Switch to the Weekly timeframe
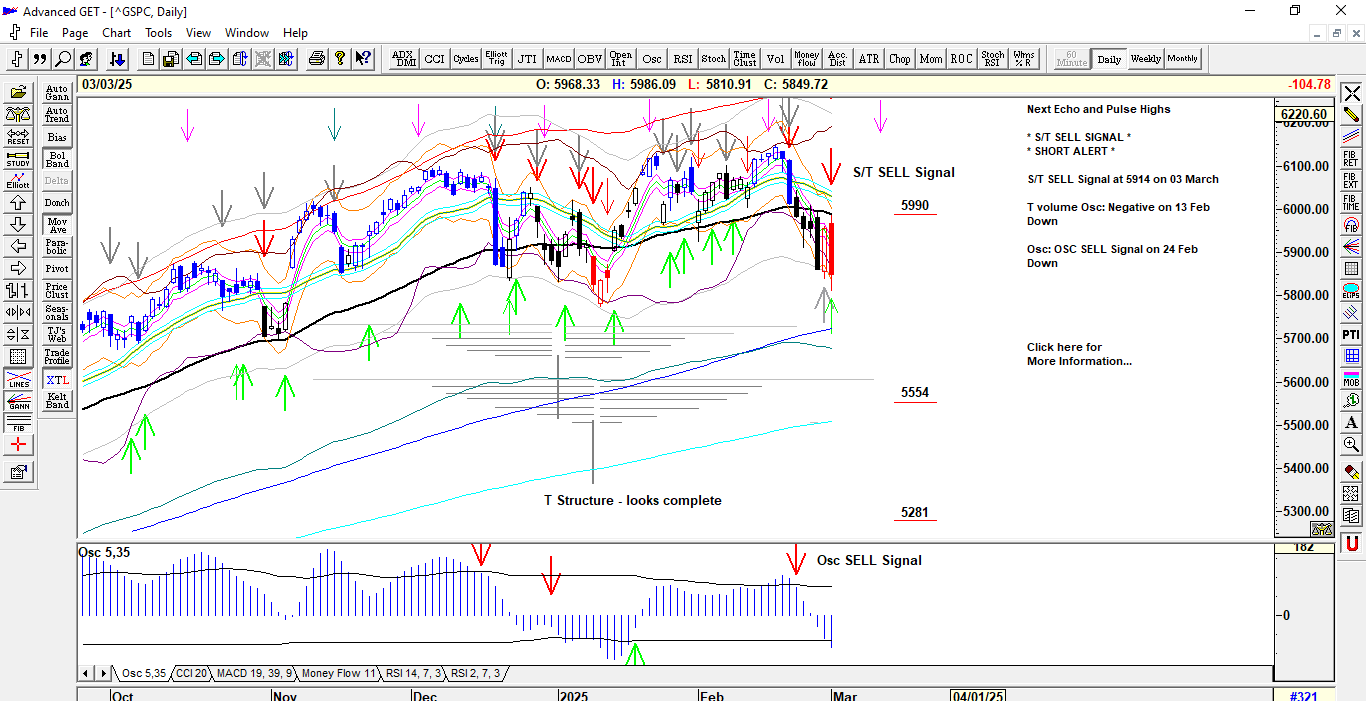 (1145, 59)
